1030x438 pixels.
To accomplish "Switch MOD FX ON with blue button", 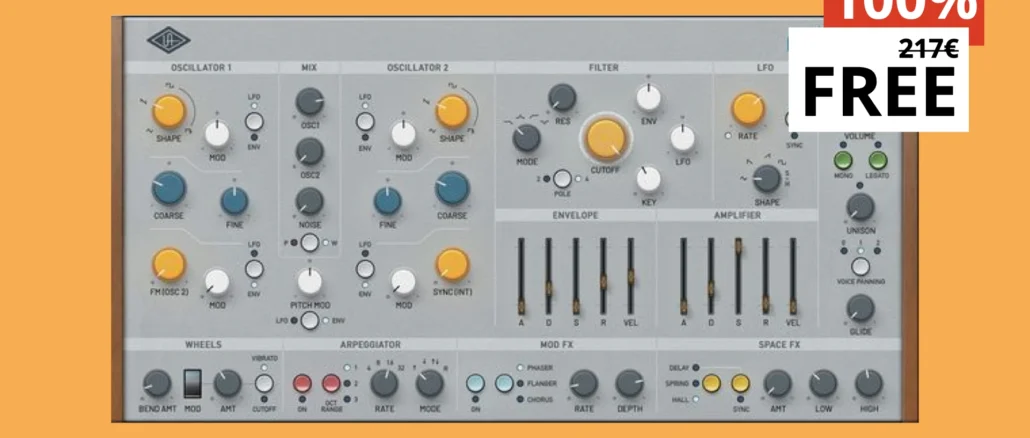I will (475, 383).
